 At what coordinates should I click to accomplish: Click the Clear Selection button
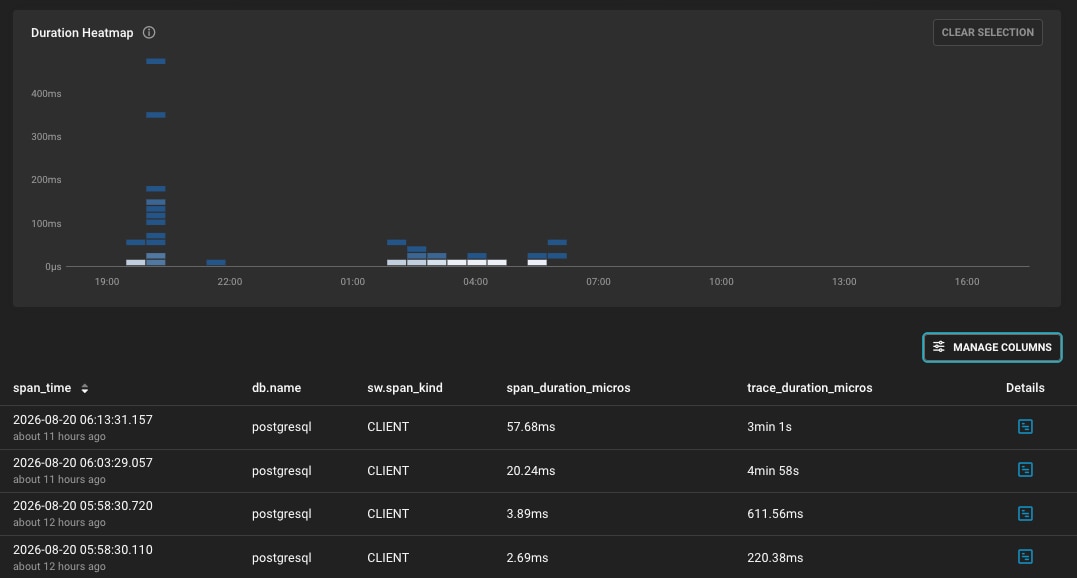(x=987, y=32)
